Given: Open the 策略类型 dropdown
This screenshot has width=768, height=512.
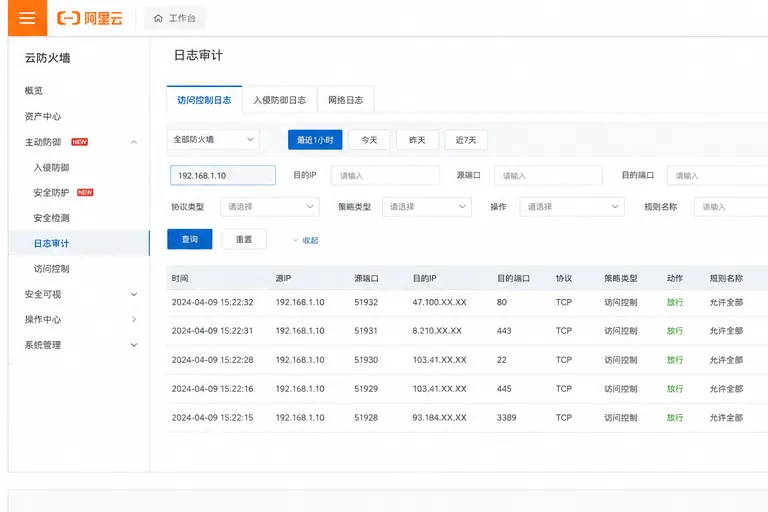Looking at the screenshot, I should coord(427,207).
